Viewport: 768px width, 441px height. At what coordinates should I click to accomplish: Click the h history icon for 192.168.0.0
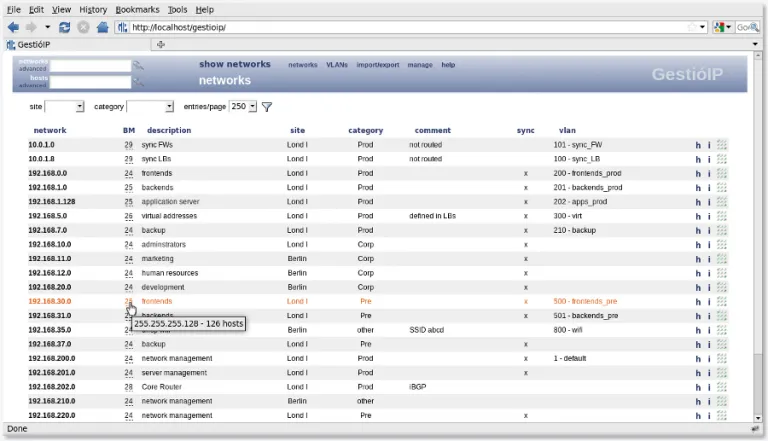pos(698,173)
